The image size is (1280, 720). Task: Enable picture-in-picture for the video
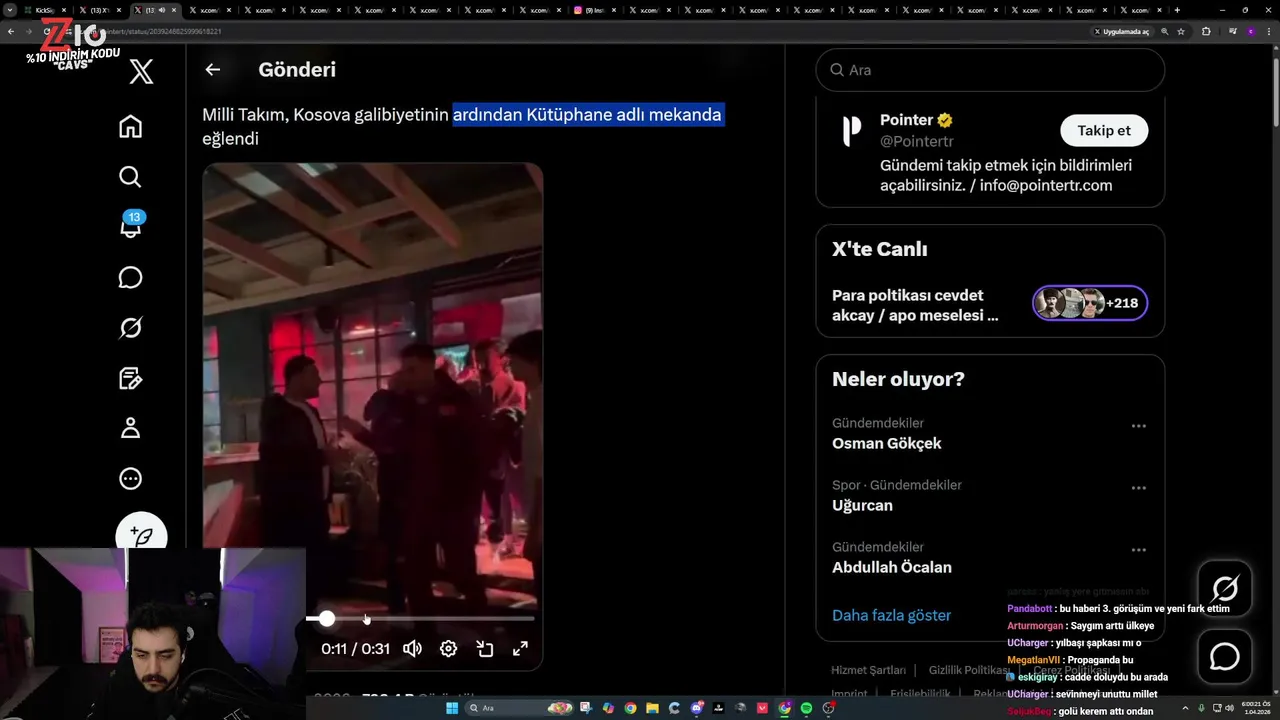click(485, 649)
